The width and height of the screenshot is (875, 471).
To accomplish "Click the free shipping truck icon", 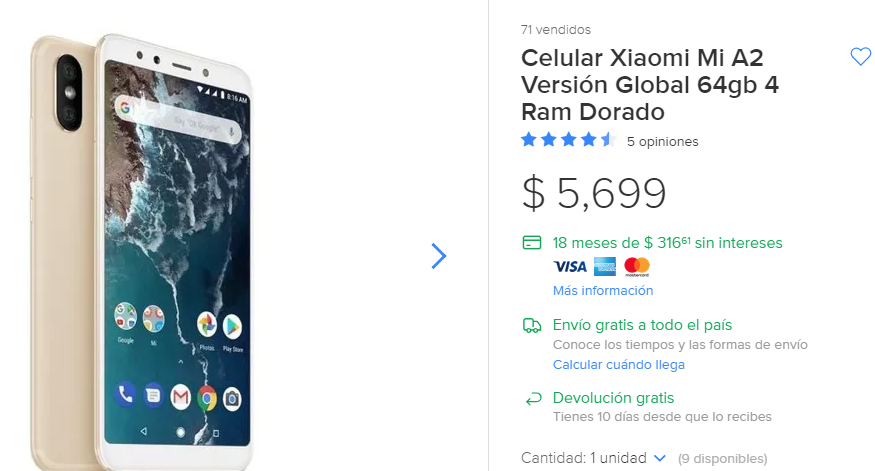I will point(532,325).
